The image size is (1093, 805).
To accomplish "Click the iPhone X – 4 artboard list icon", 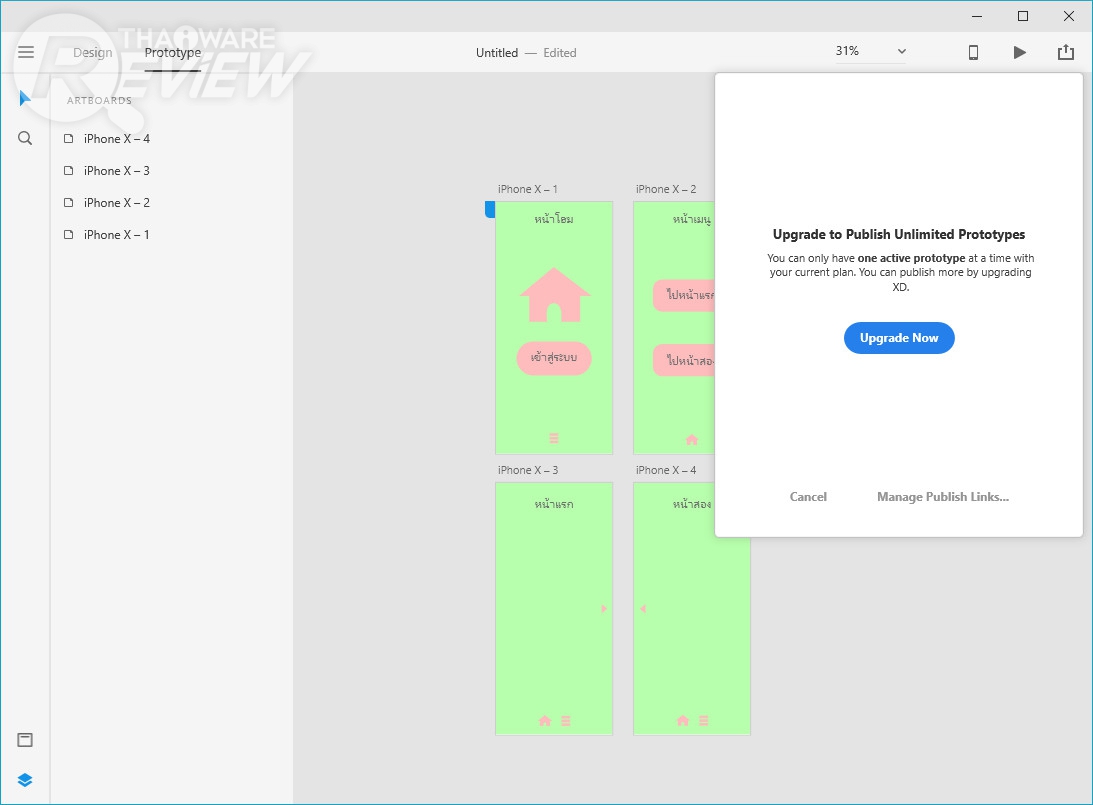I will click(x=68, y=139).
